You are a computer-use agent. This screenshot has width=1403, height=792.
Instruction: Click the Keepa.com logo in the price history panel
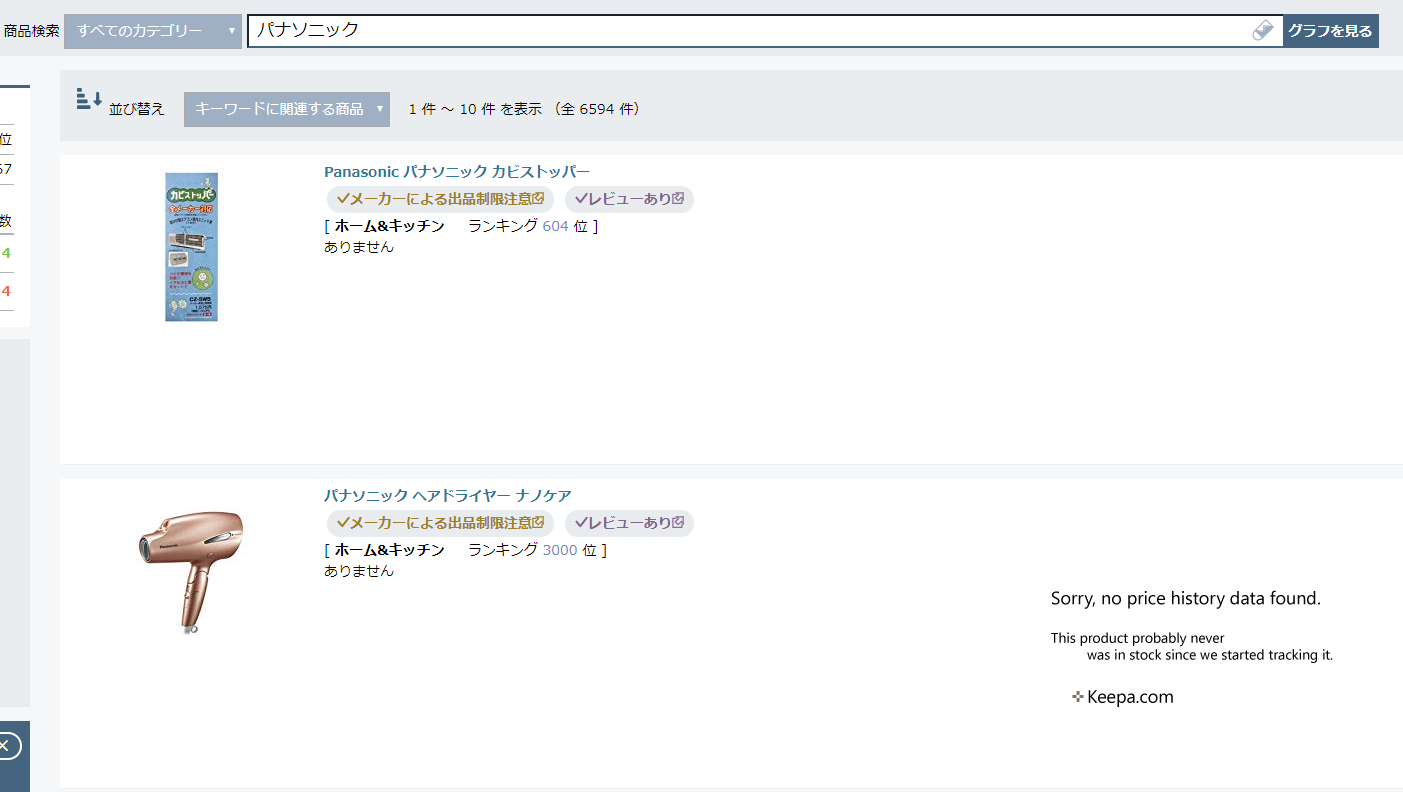point(1122,697)
